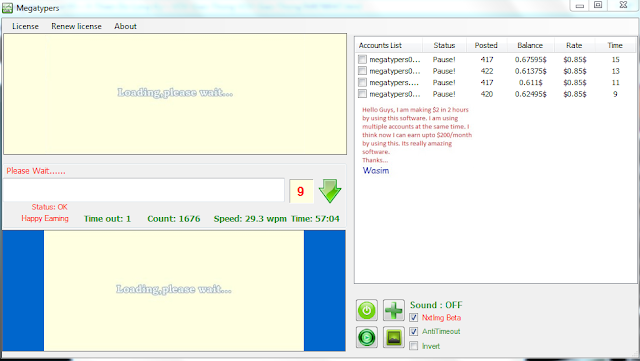
Task: Click the lower captcha image loading panel
Action: 174,290
